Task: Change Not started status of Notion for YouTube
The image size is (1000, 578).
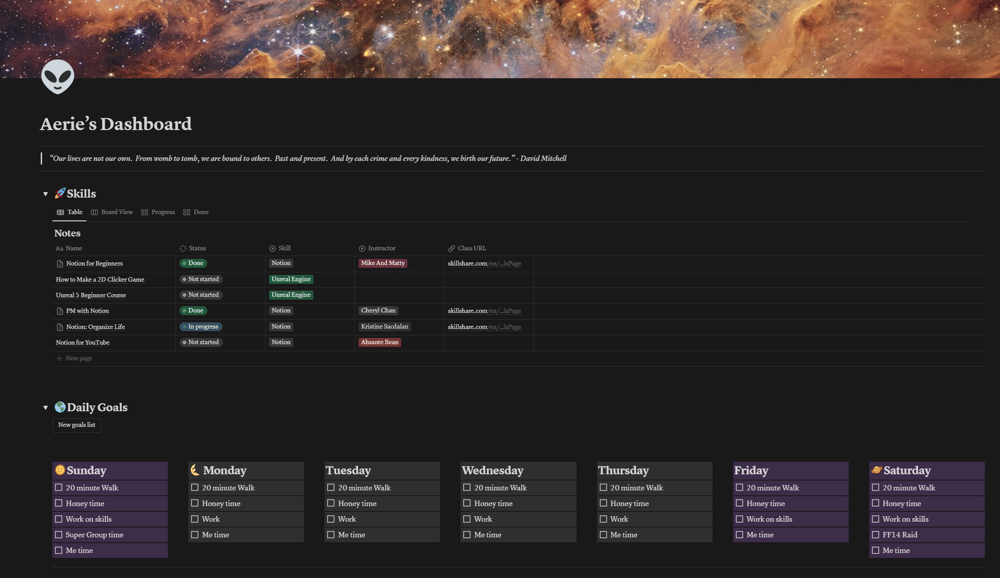Action: [x=201, y=343]
